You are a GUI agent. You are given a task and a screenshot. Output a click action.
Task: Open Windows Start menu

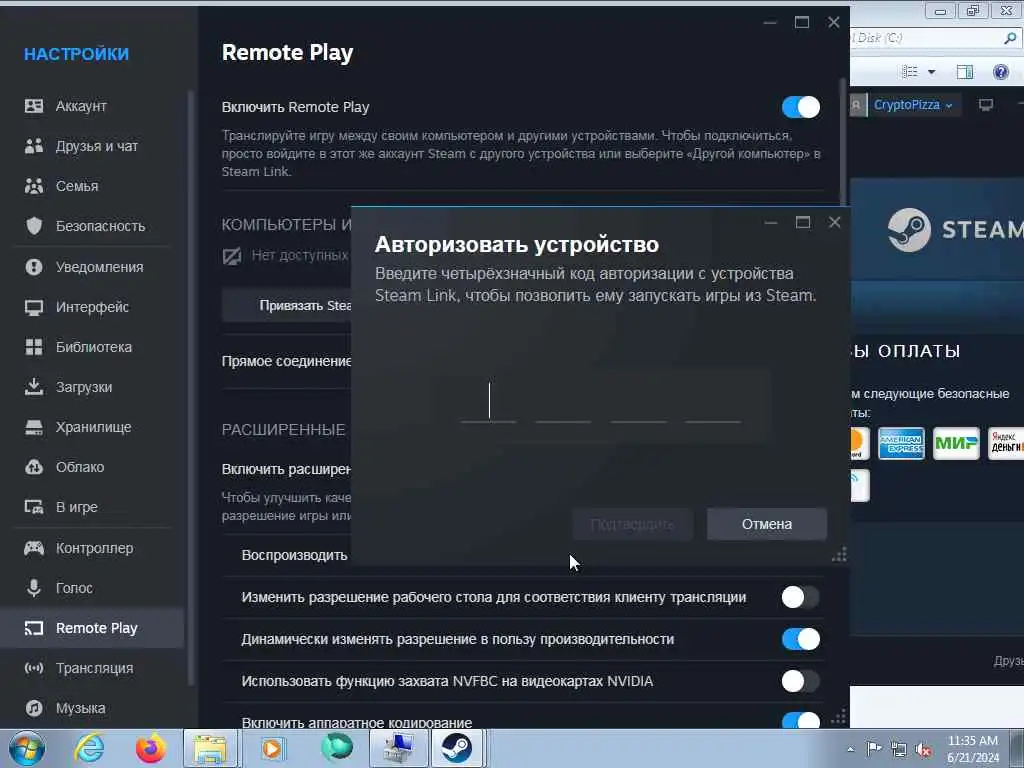(x=27, y=748)
